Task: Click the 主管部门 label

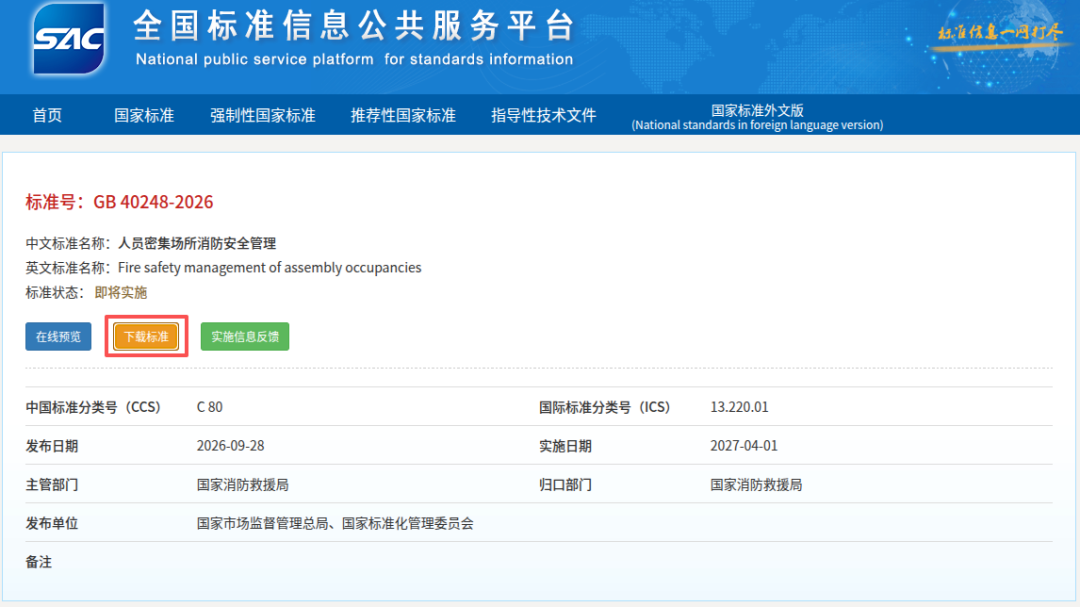Action: (x=52, y=485)
